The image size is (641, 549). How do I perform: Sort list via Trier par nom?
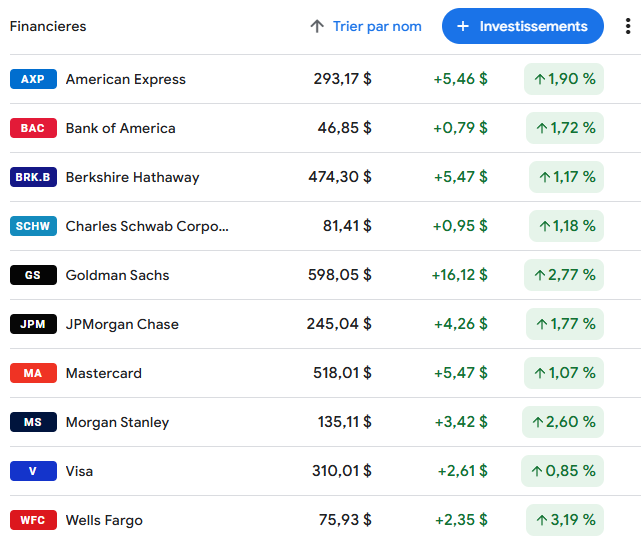377,26
